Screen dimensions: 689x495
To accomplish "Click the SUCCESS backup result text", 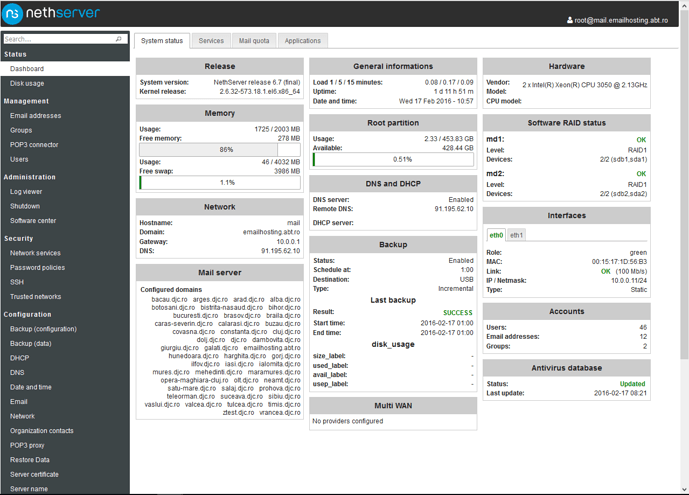I will click(x=457, y=313).
